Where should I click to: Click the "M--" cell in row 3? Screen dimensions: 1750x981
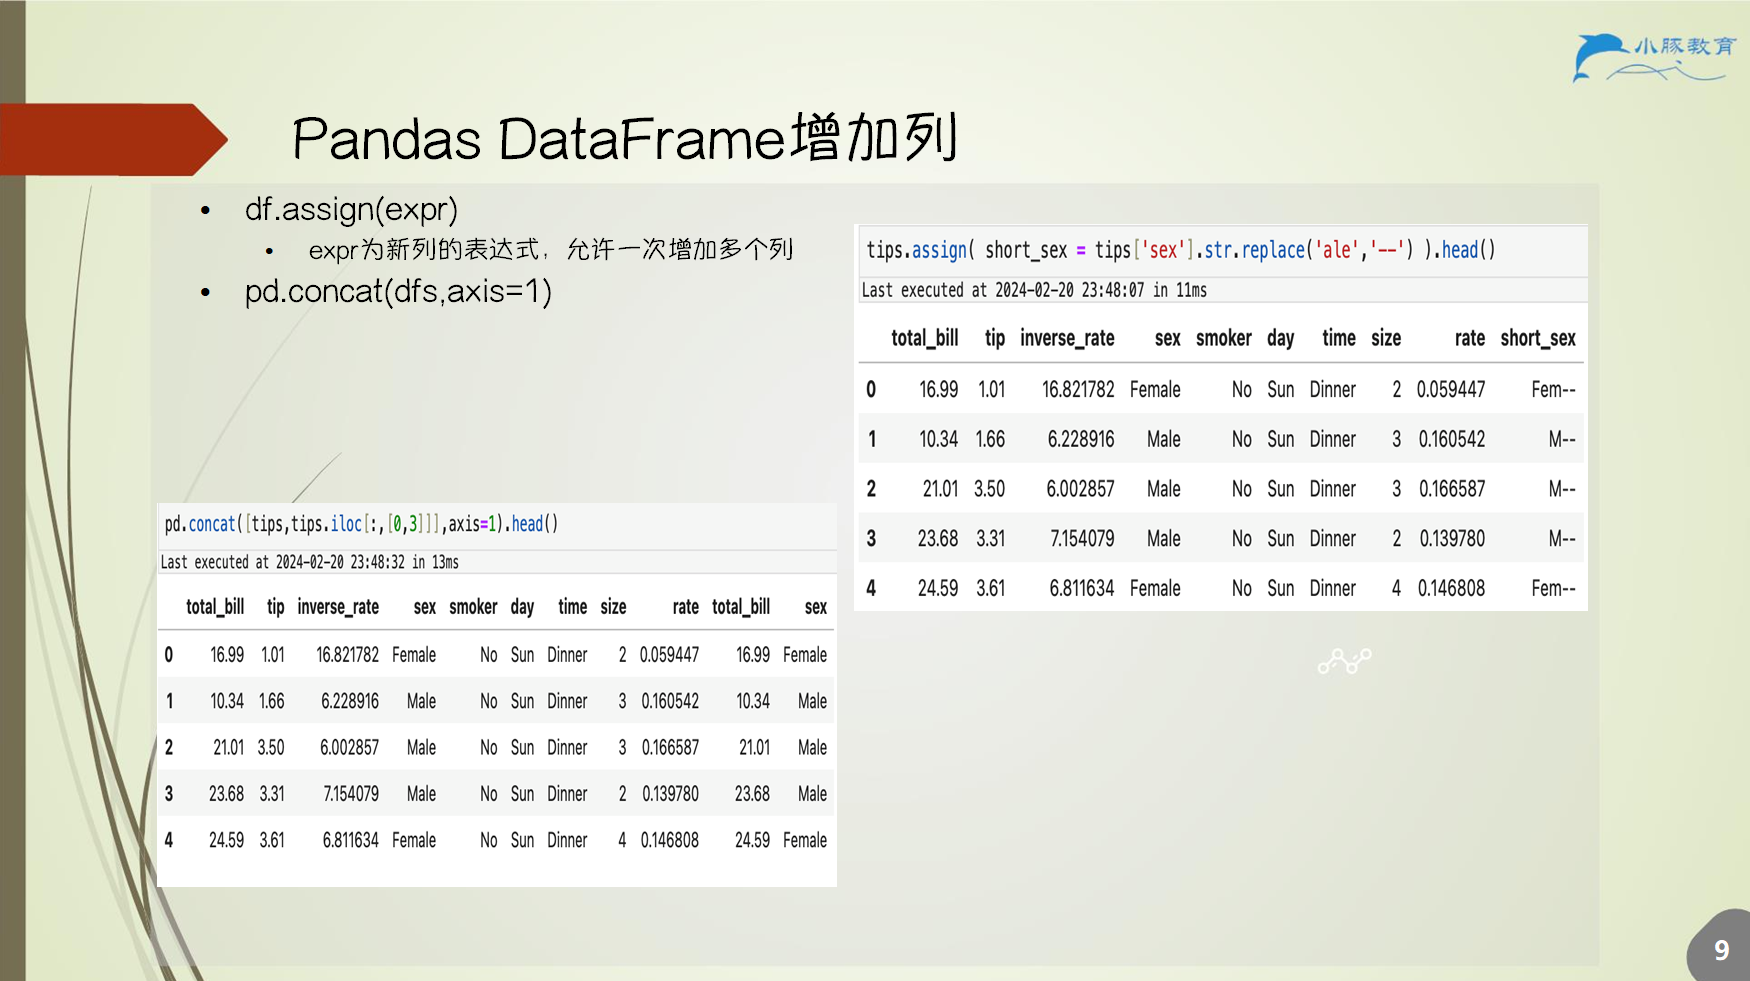coord(1562,538)
